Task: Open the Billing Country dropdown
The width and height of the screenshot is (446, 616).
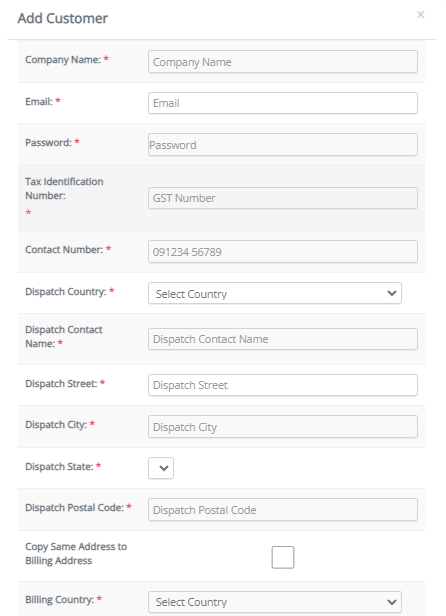Action: click(x=275, y=602)
